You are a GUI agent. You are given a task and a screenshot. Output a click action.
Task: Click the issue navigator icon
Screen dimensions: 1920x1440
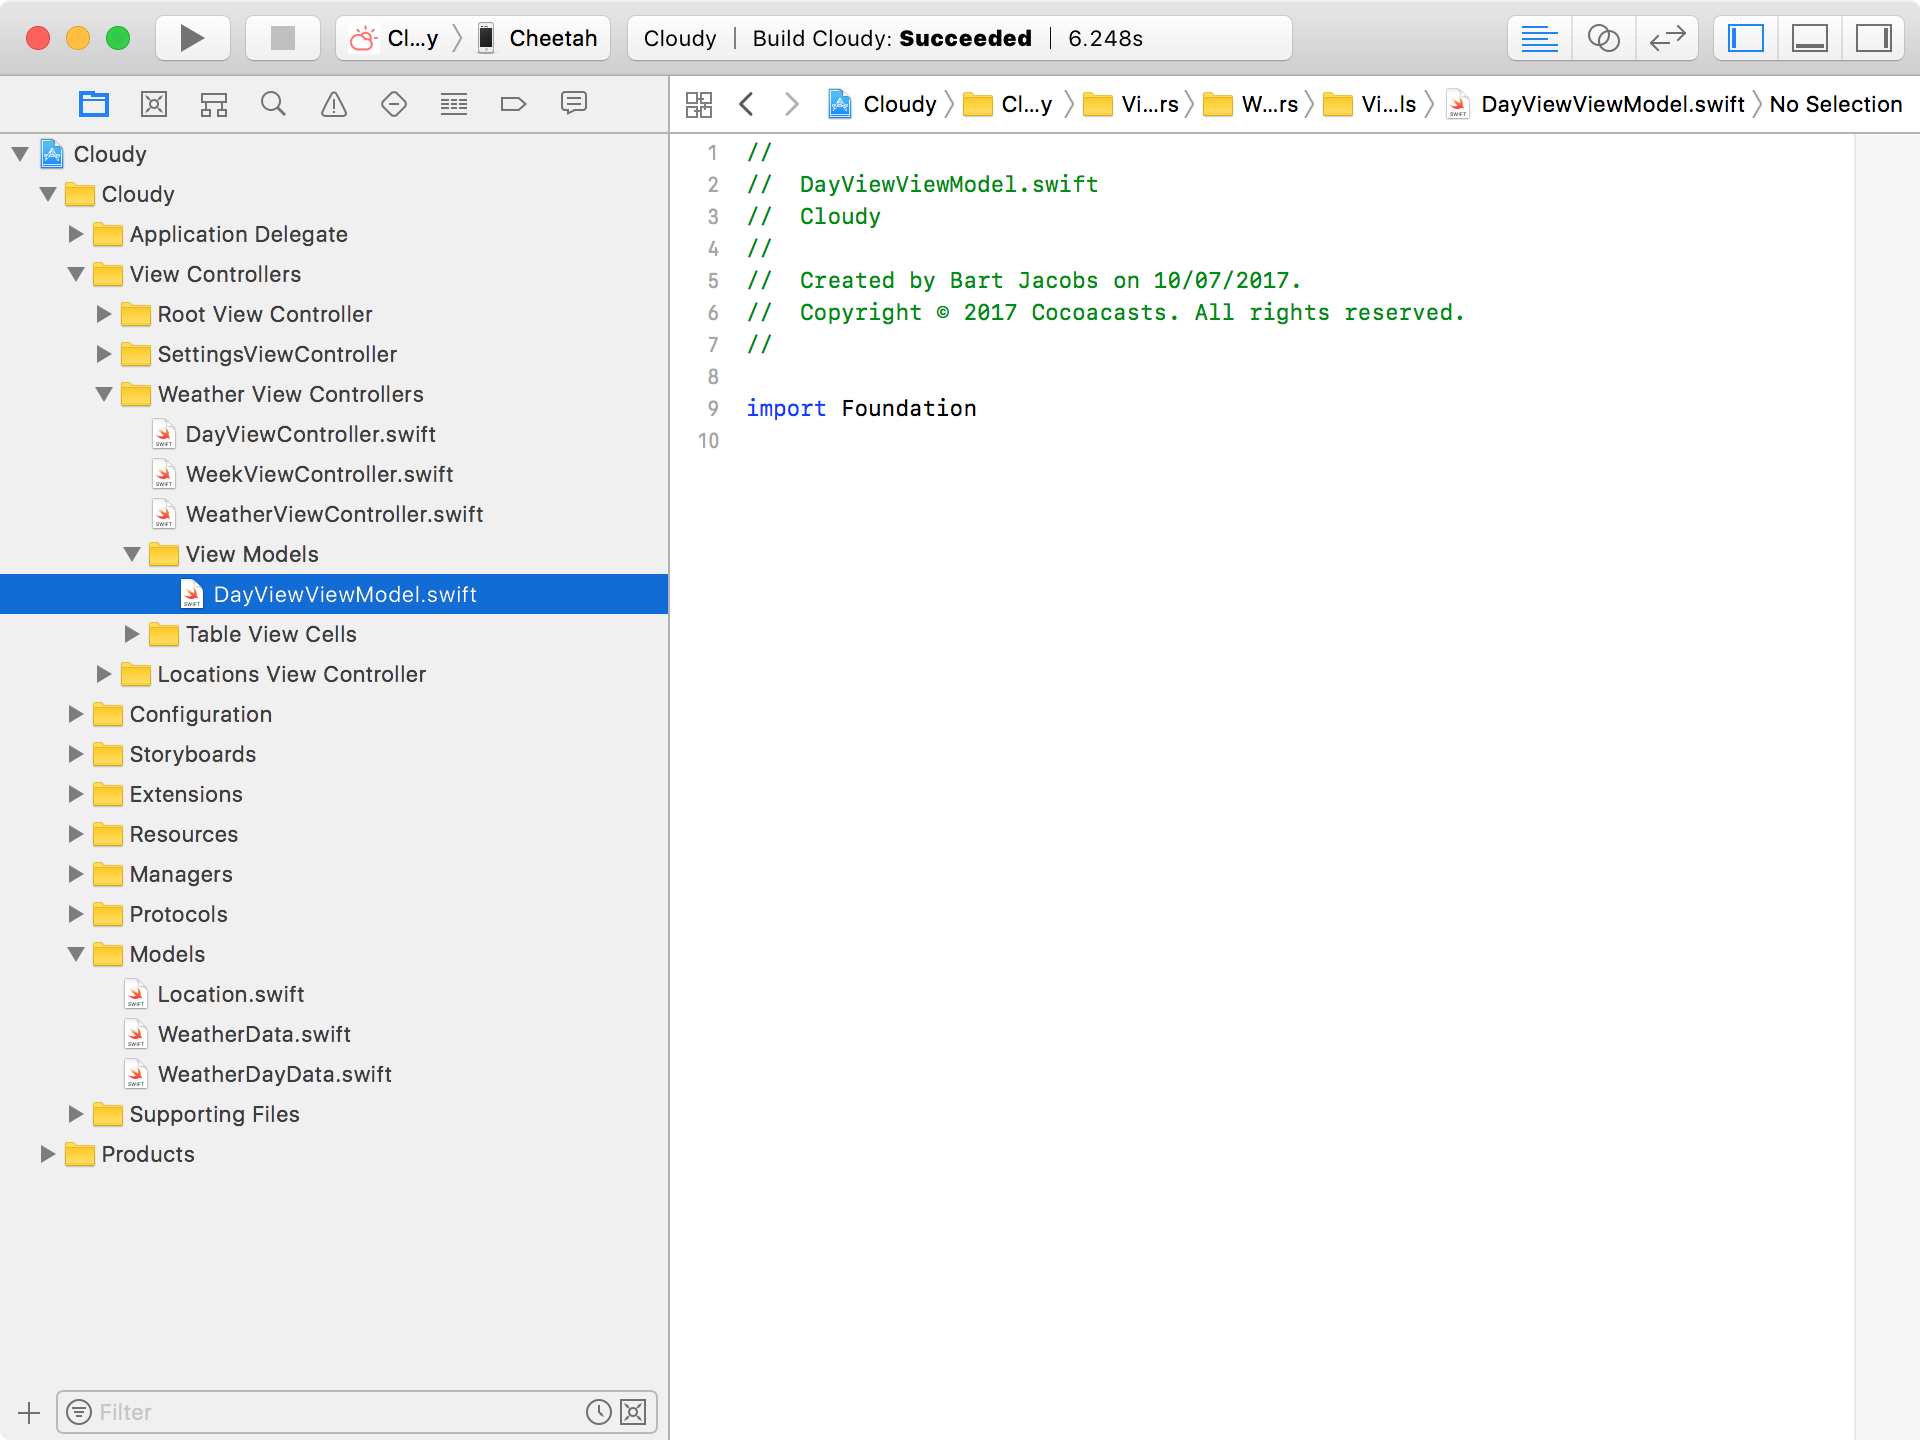tap(331, 103)
